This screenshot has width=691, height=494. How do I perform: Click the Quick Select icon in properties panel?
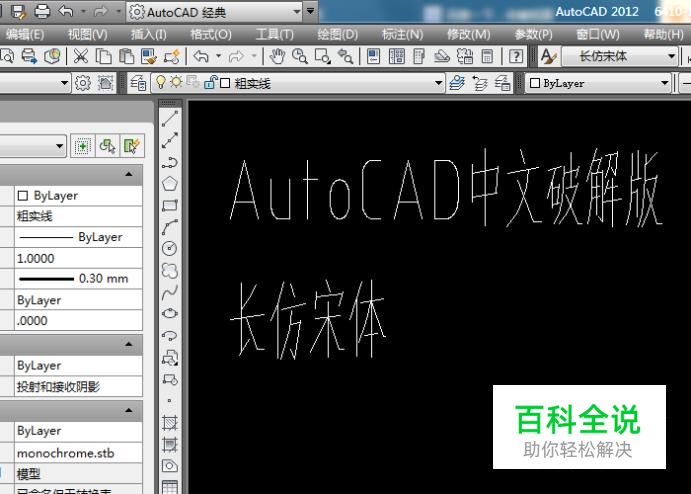pyautogui.click(x=131, y=146)
